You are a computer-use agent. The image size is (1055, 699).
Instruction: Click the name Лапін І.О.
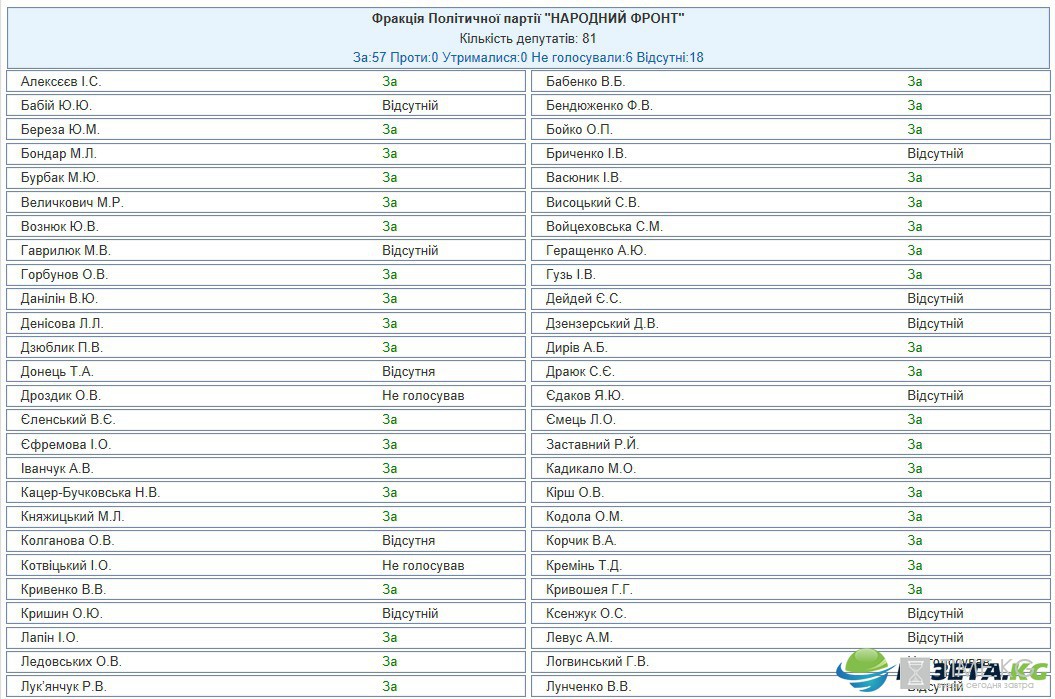[x=49, y=638]
